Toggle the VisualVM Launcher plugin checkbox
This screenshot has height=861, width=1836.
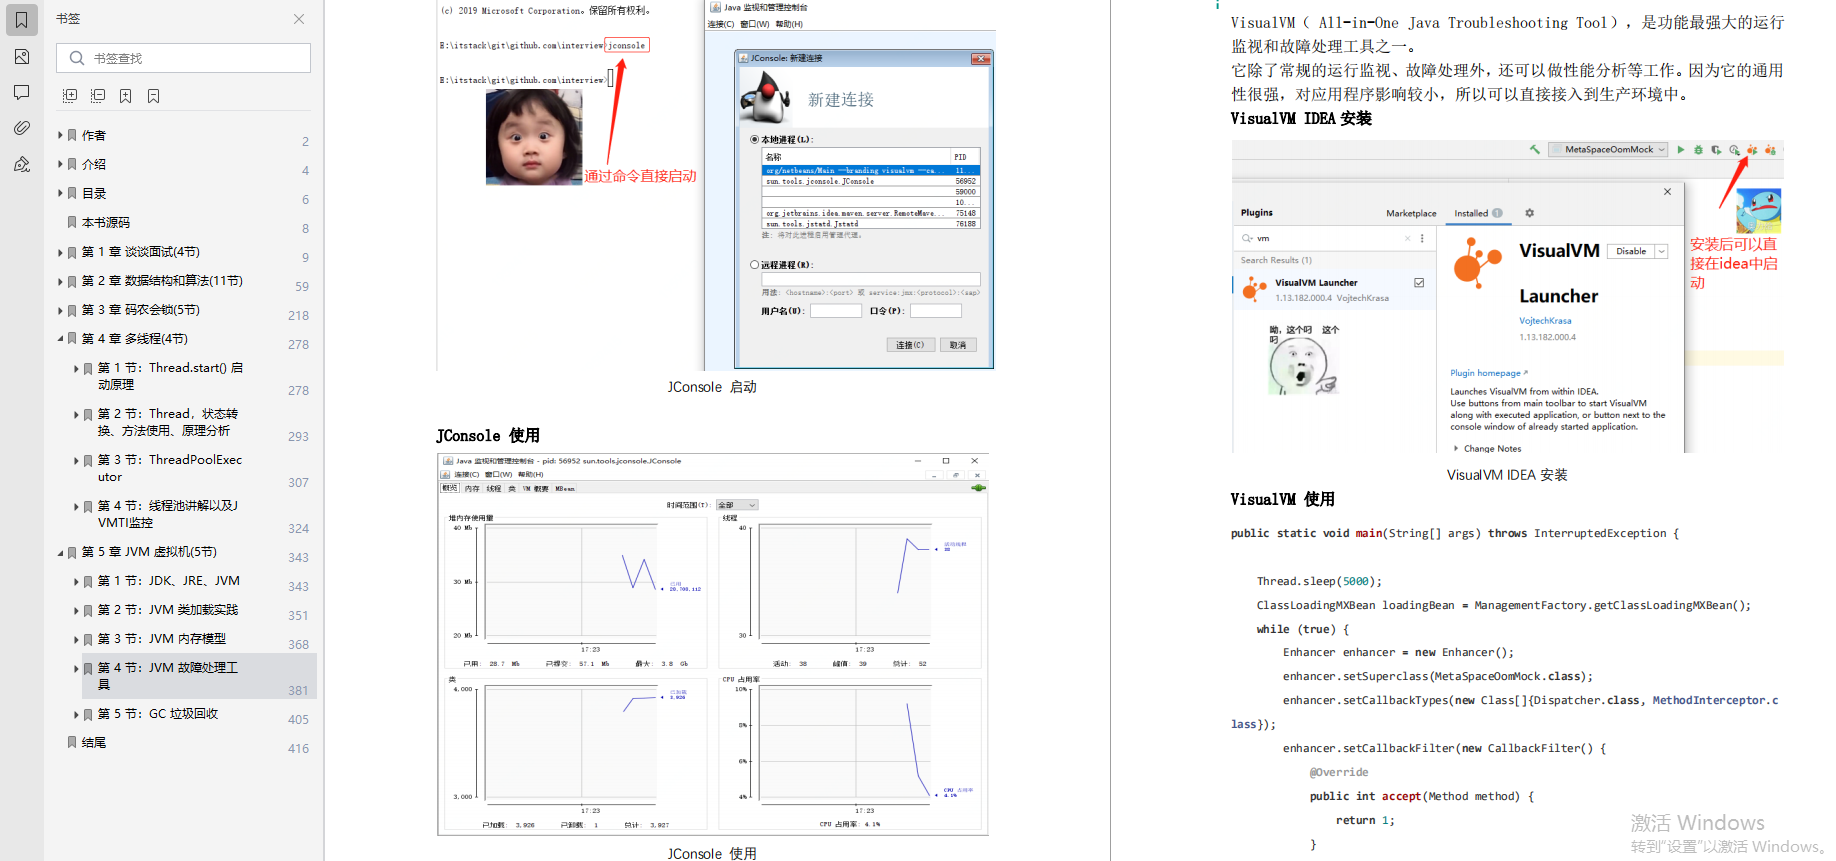pyautogui.click(x=1419, y=283)
